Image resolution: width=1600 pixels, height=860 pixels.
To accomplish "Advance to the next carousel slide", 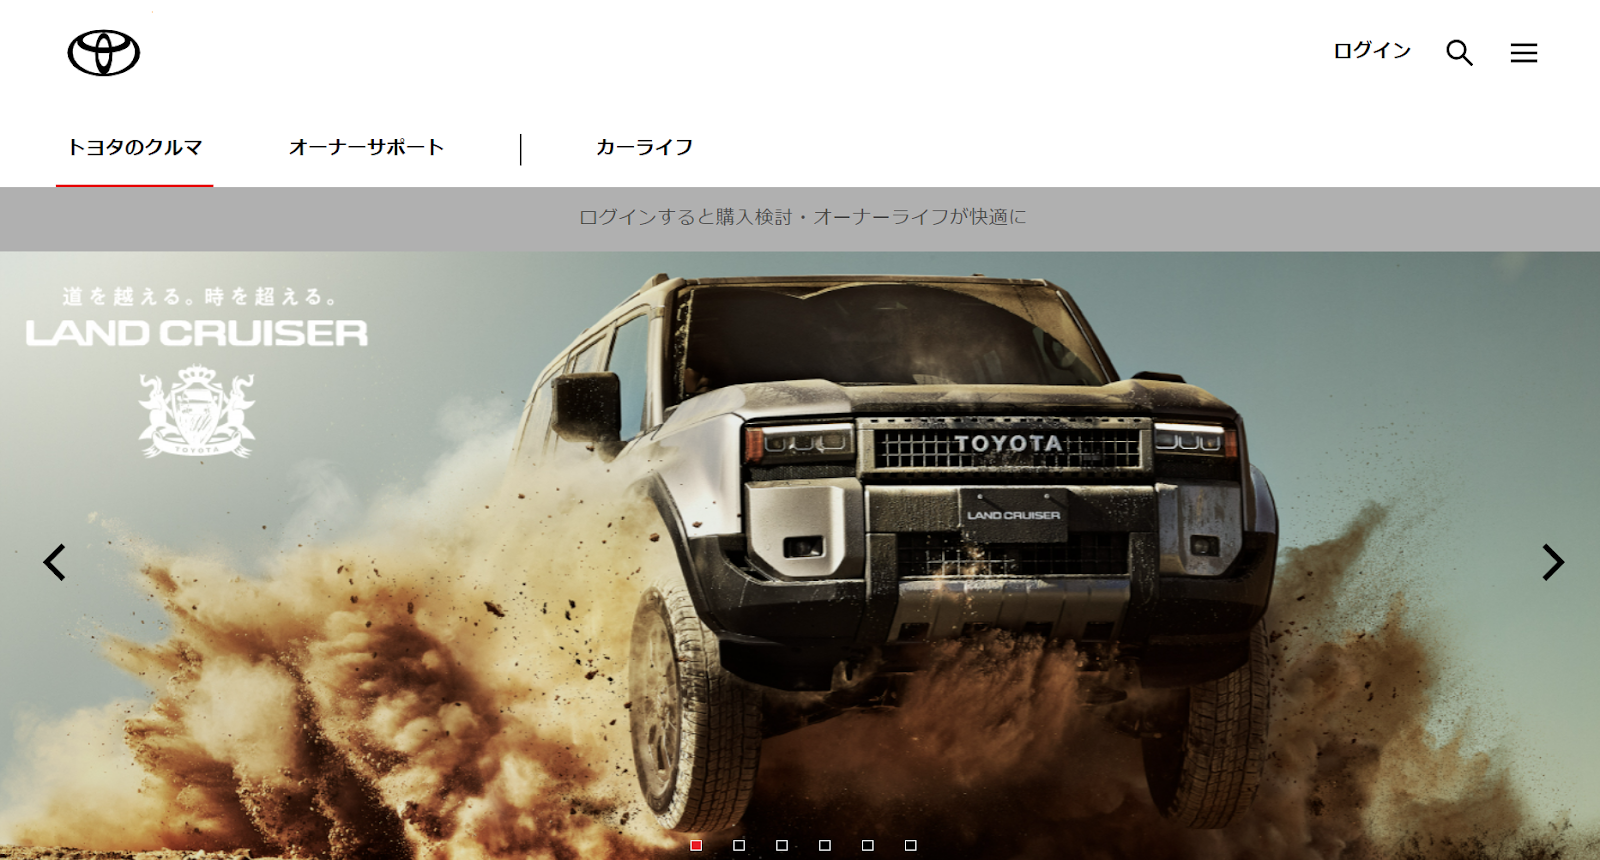I will pos(1552,562).
